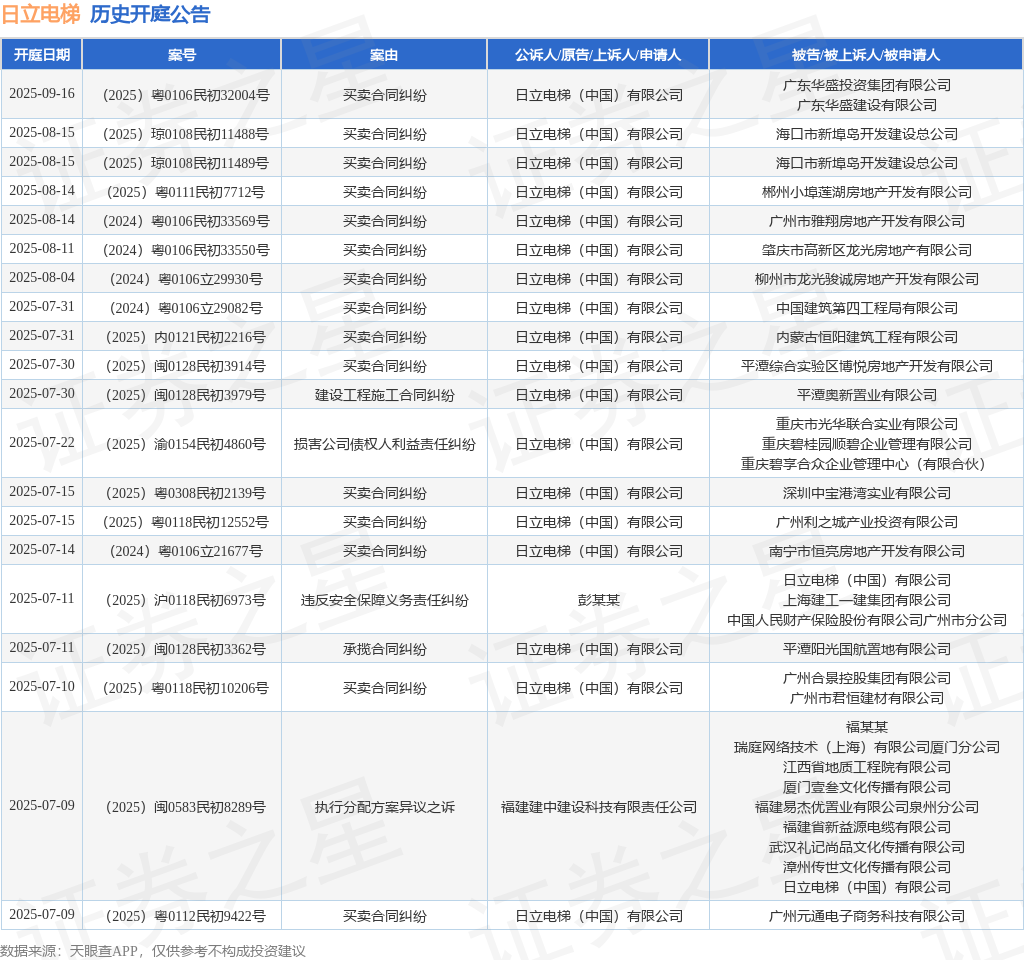Click case number 沪0118民初6973号

click(x=186, y=600)
